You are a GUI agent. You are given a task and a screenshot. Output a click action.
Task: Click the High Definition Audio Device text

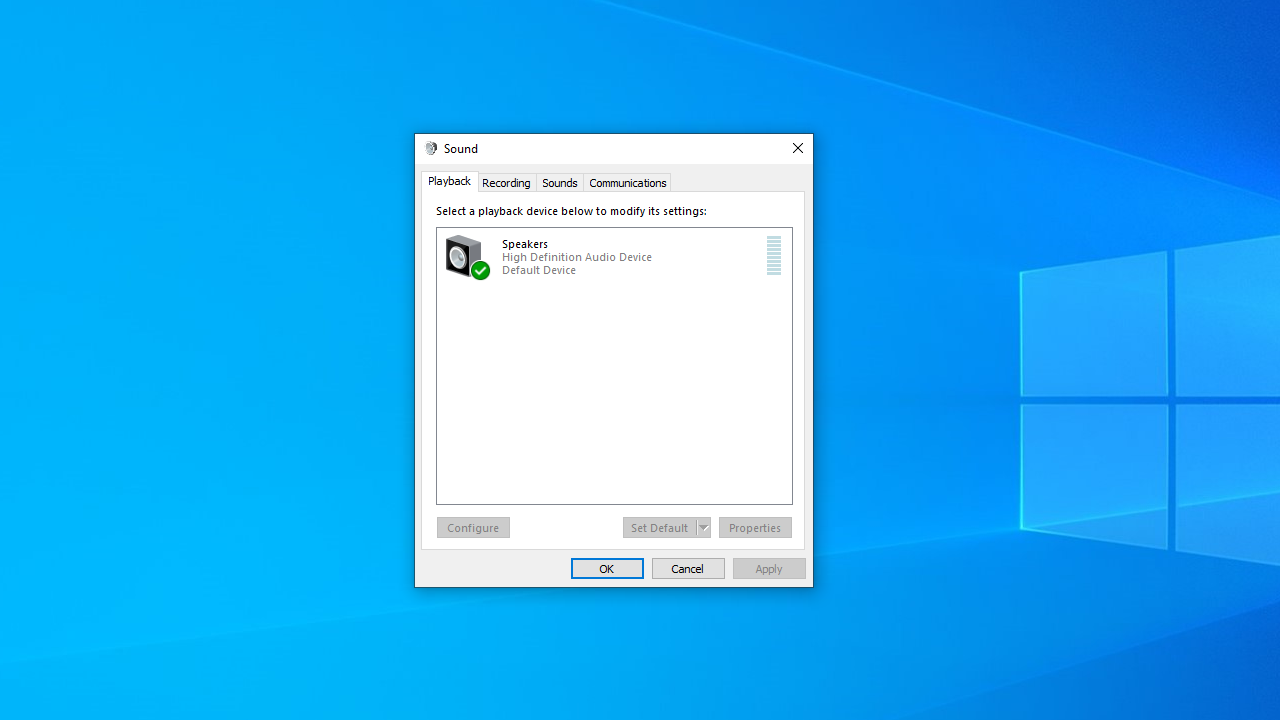577,257
